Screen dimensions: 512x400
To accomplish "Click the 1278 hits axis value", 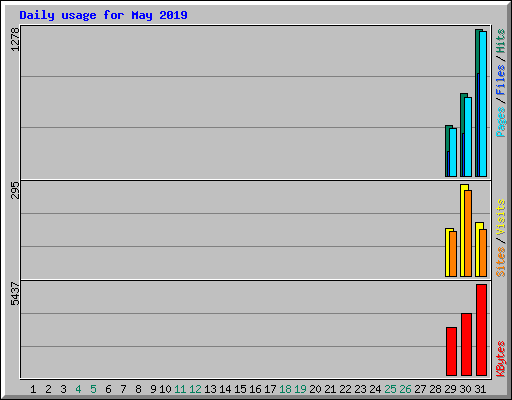I will (x=15, y=39).
